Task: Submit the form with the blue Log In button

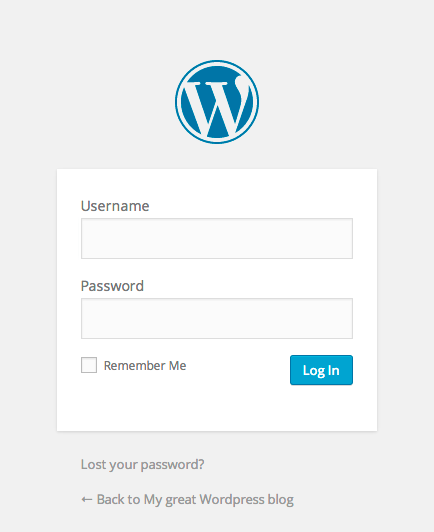Action: (321, 370)
